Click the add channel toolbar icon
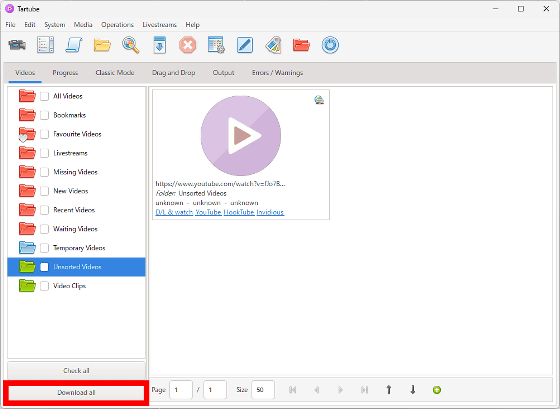This screenshot has height=409, width=560. tap(45, 45)
